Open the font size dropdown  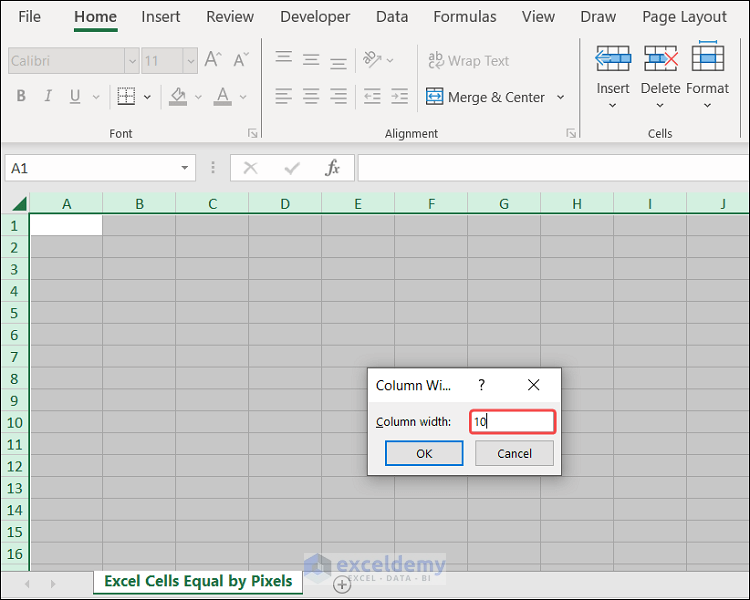[190, 61]
